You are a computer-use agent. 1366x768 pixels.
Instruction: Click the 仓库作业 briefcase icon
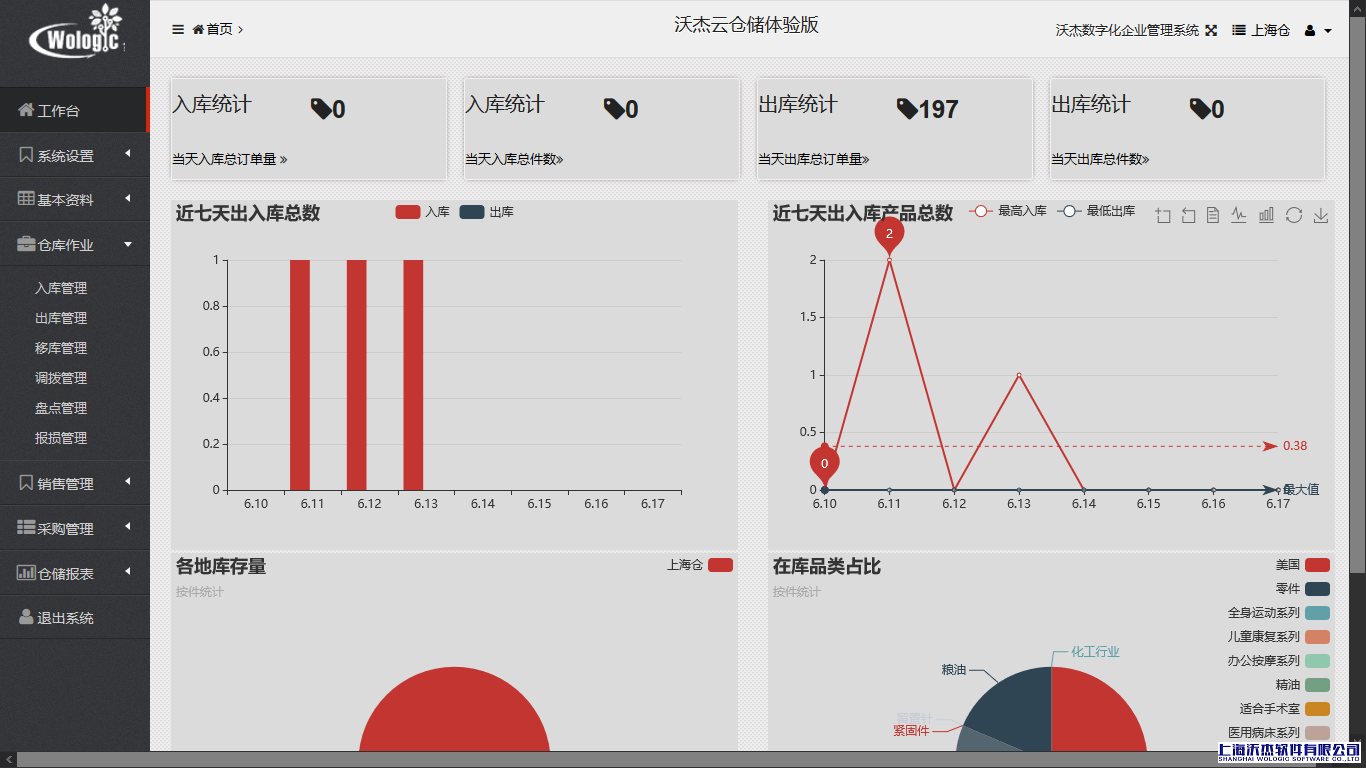click(27, 244)
